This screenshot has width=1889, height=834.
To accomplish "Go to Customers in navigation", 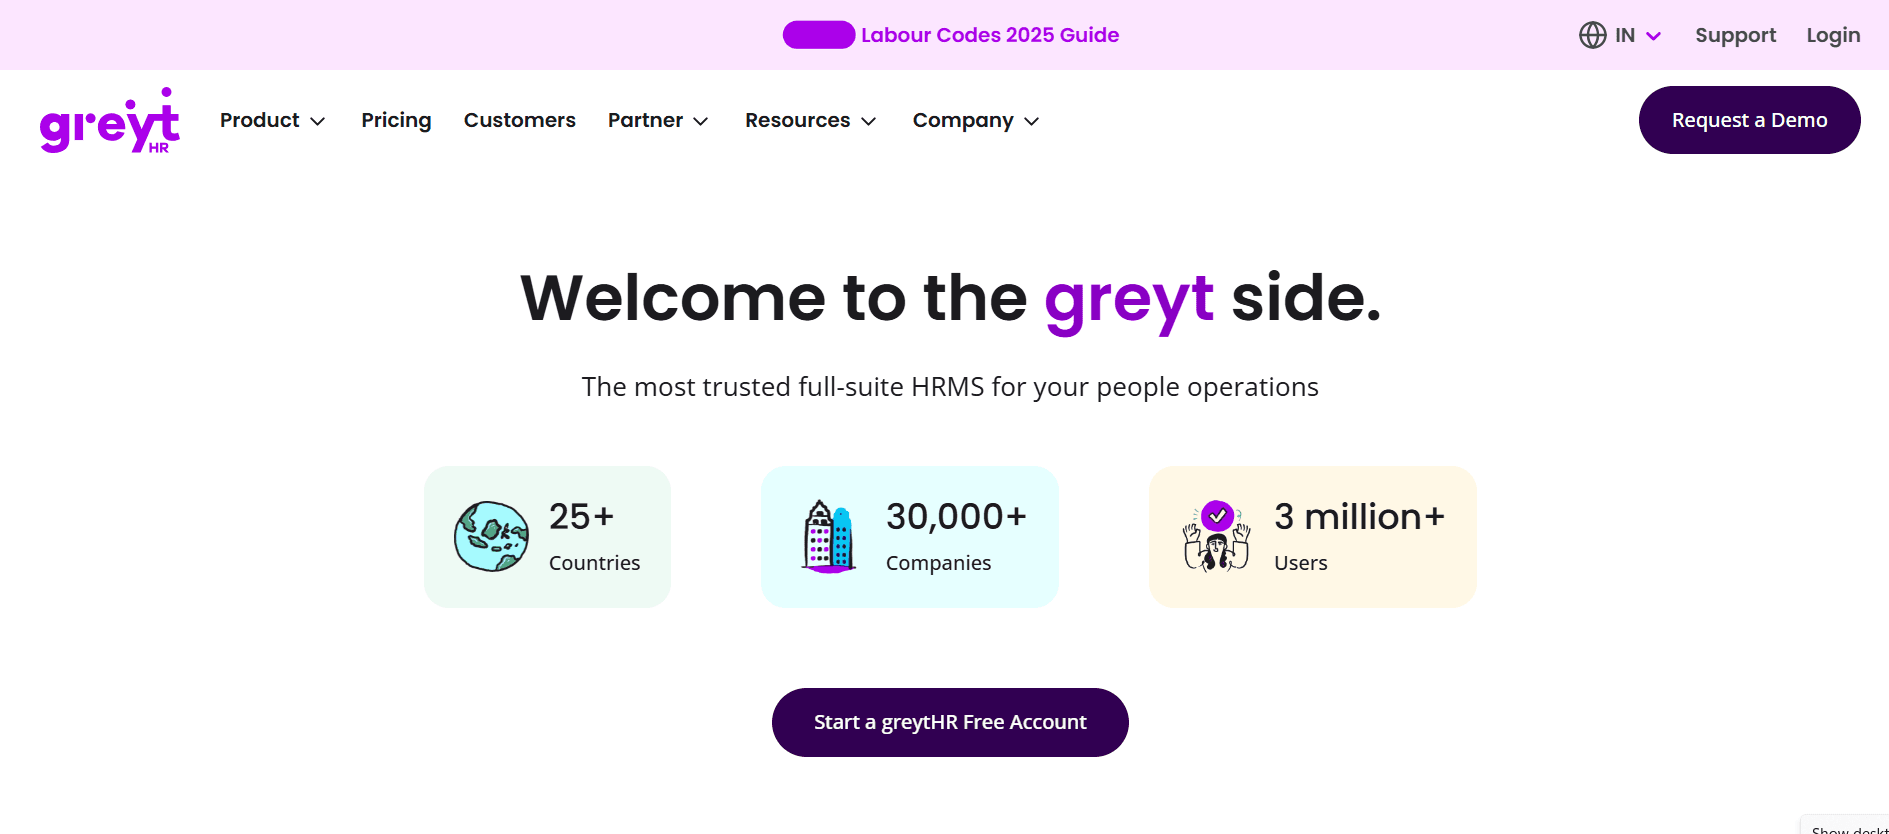I will click(519, 120).
